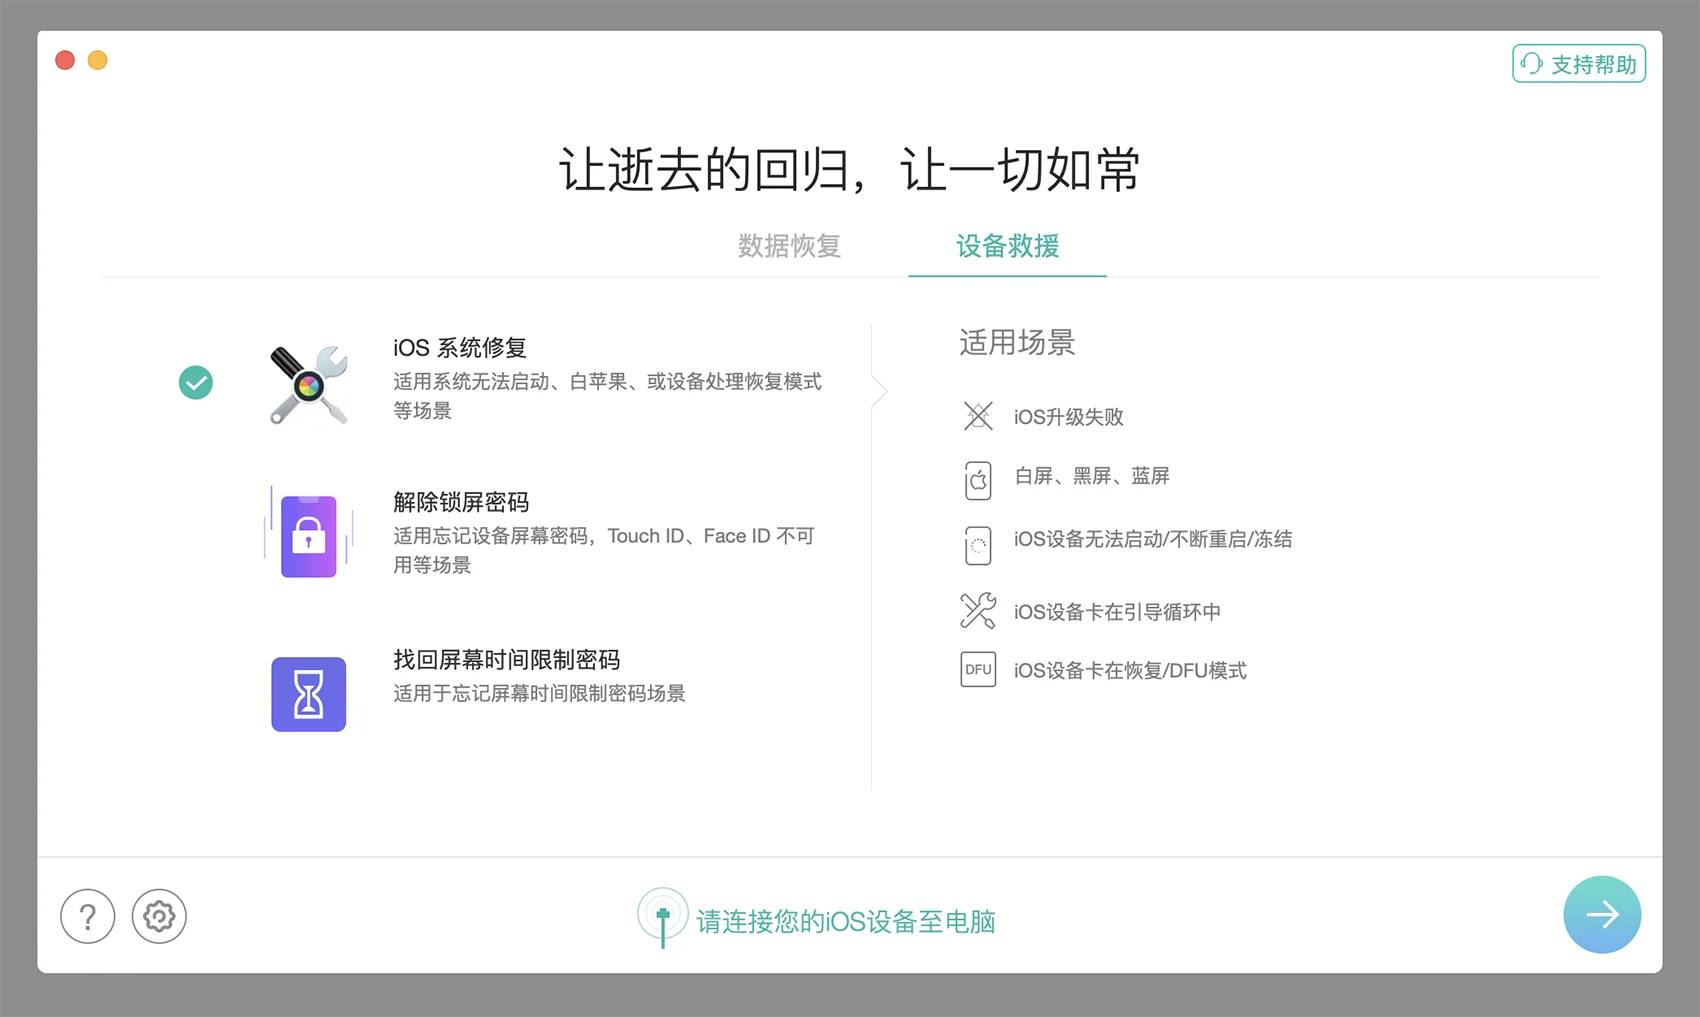Select the 解除锁屏密码 option title
Screen dimensions: 1700x1017
[x=461, y=502]
